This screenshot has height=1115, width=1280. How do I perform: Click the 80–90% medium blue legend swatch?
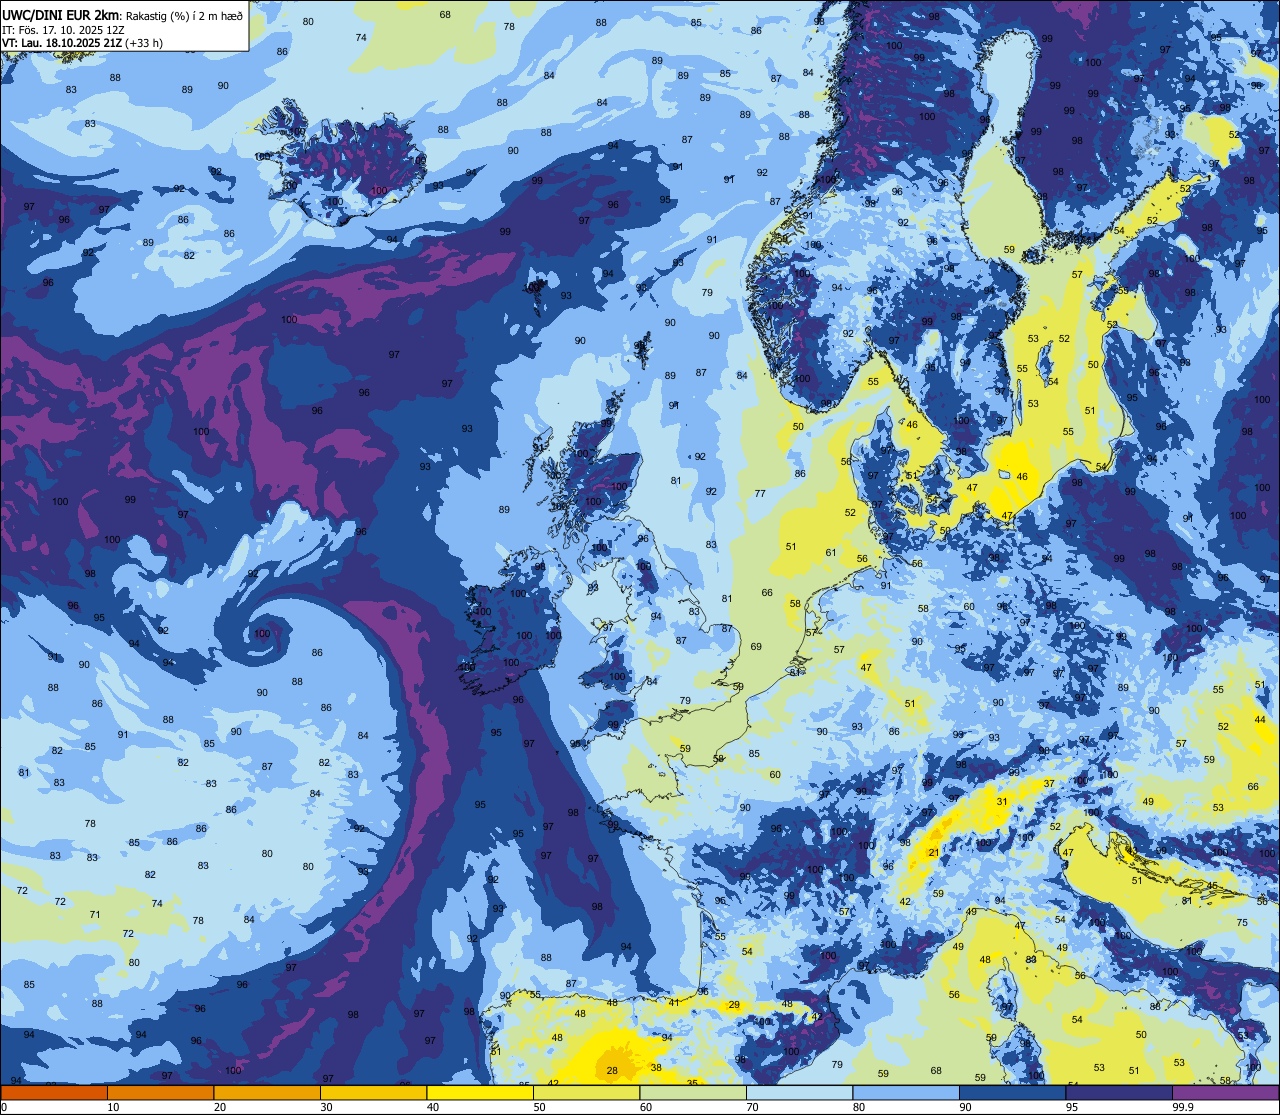(906, 1092)
